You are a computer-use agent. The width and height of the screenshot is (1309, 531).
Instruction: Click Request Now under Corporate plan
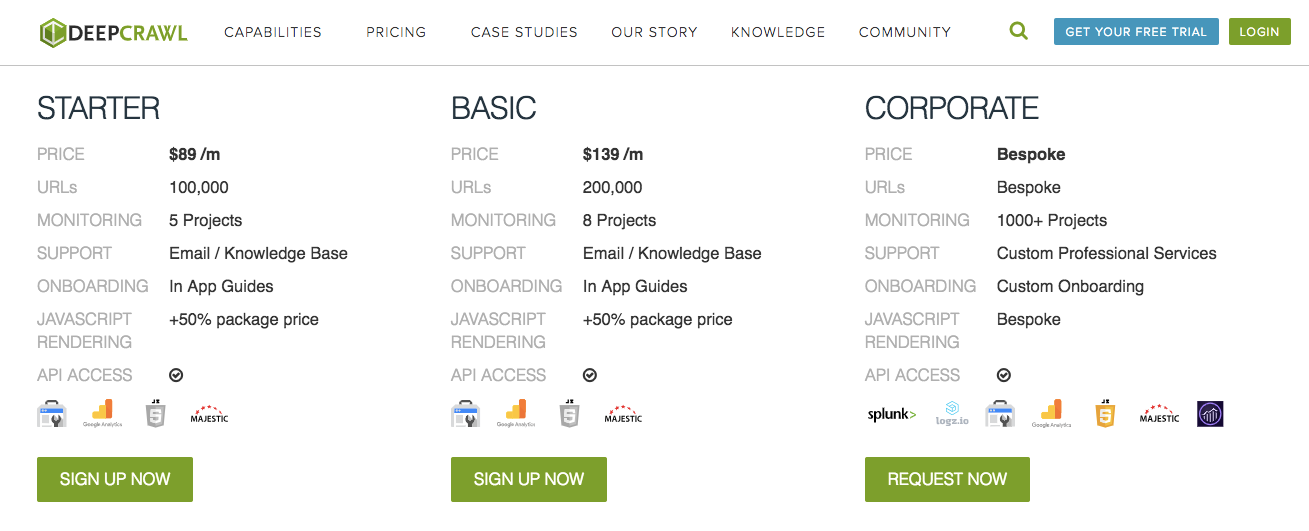[x=947, y=479]
